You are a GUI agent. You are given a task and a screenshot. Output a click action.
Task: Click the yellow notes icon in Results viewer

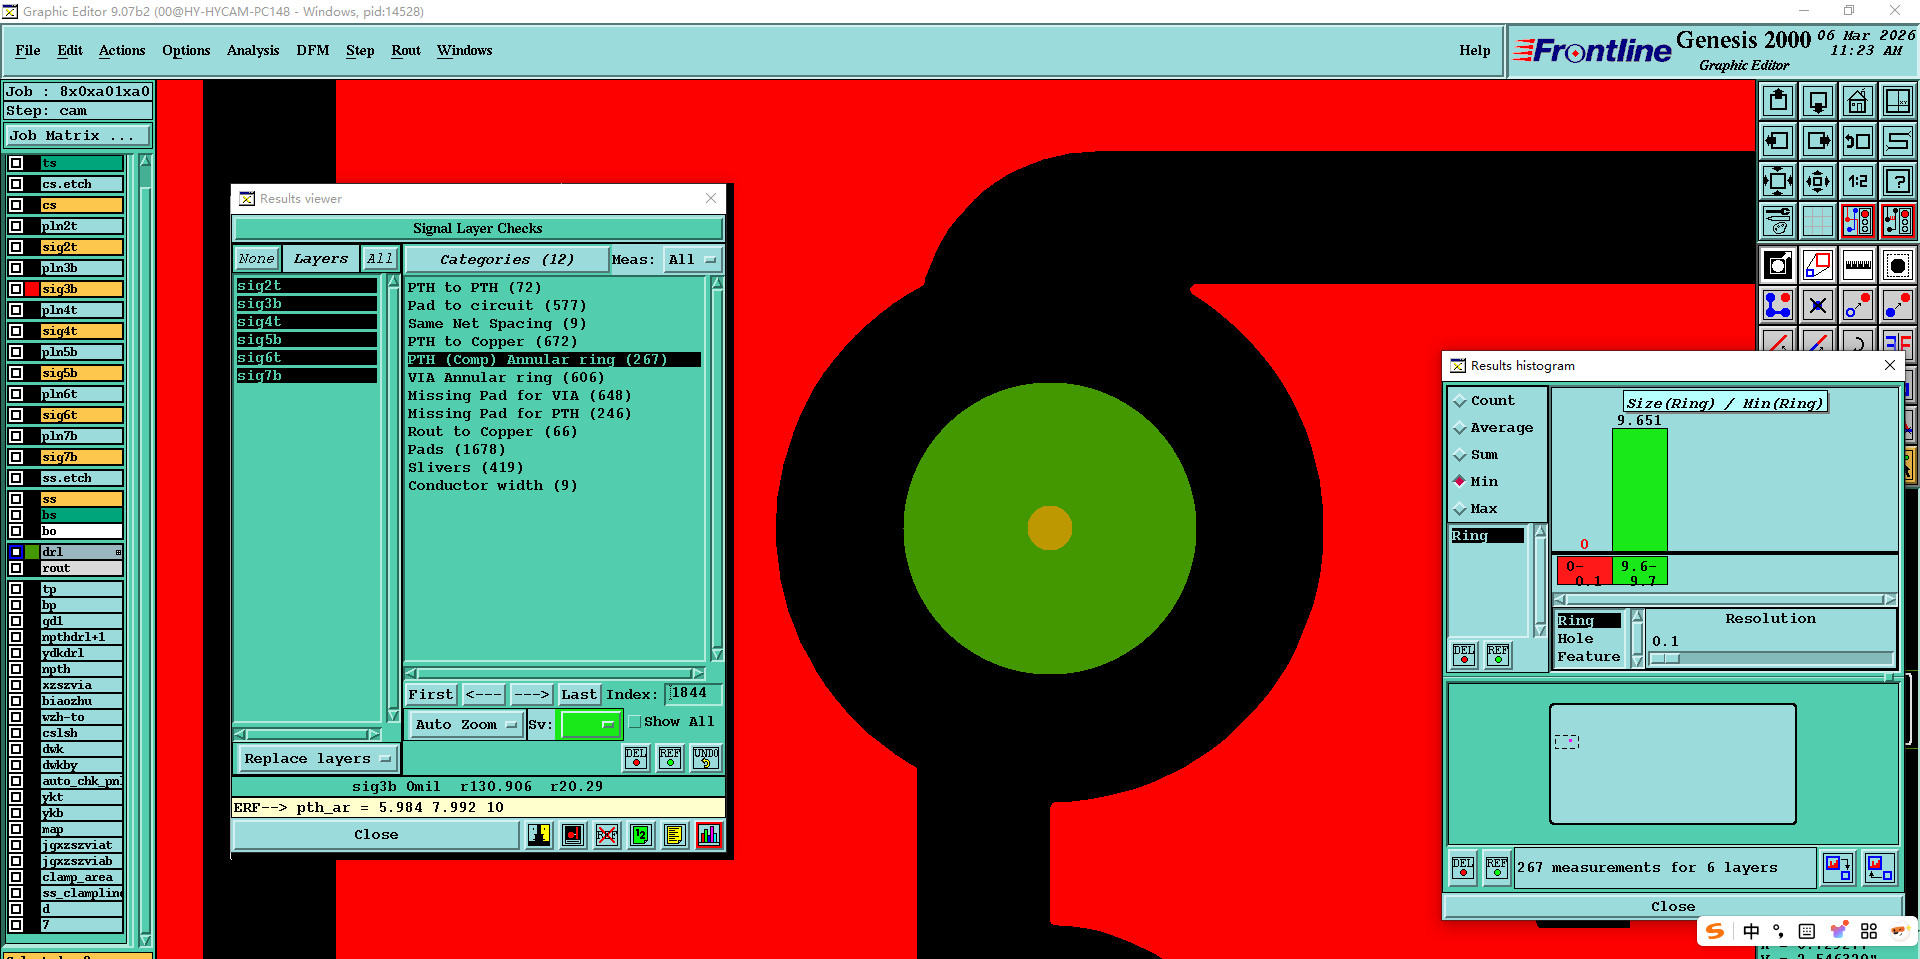[x=675, y=835]
